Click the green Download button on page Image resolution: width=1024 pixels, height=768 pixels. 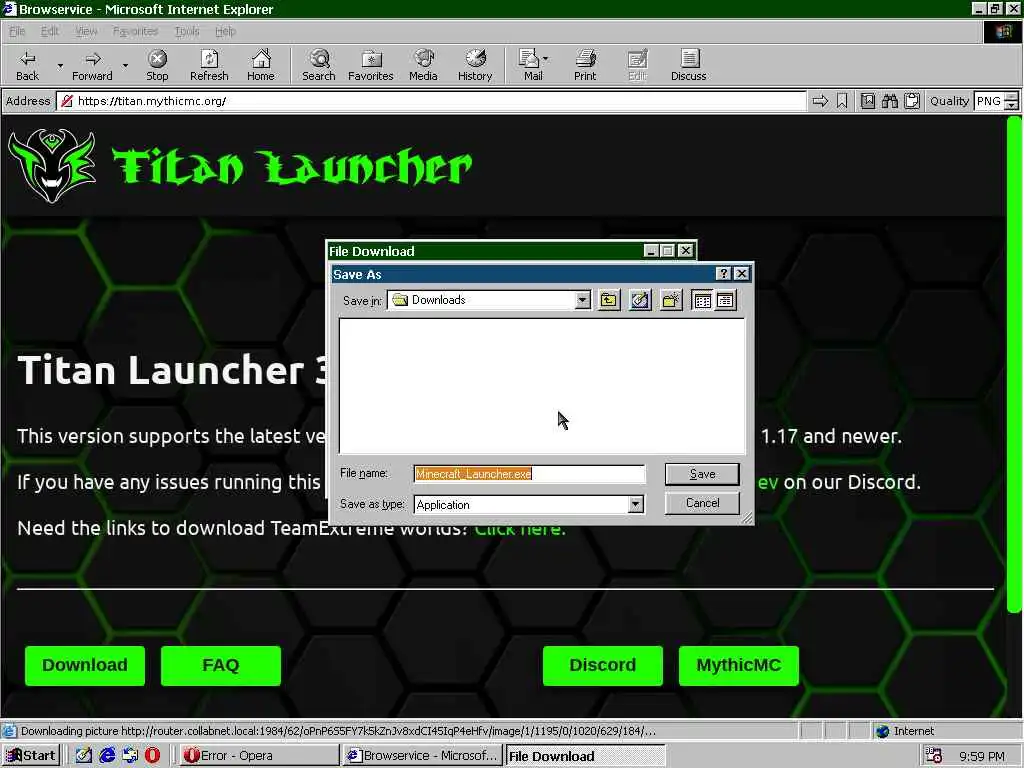tap(85, 665)
